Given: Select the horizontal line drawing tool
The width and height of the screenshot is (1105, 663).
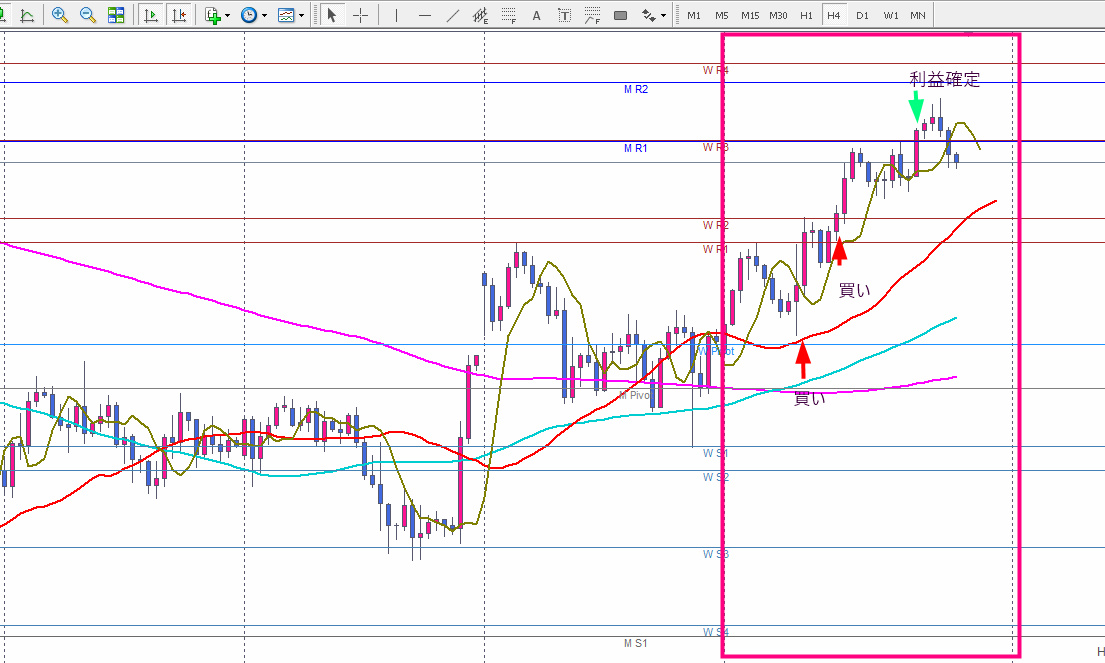Looking at the screenshot, I should click(424, 15).
